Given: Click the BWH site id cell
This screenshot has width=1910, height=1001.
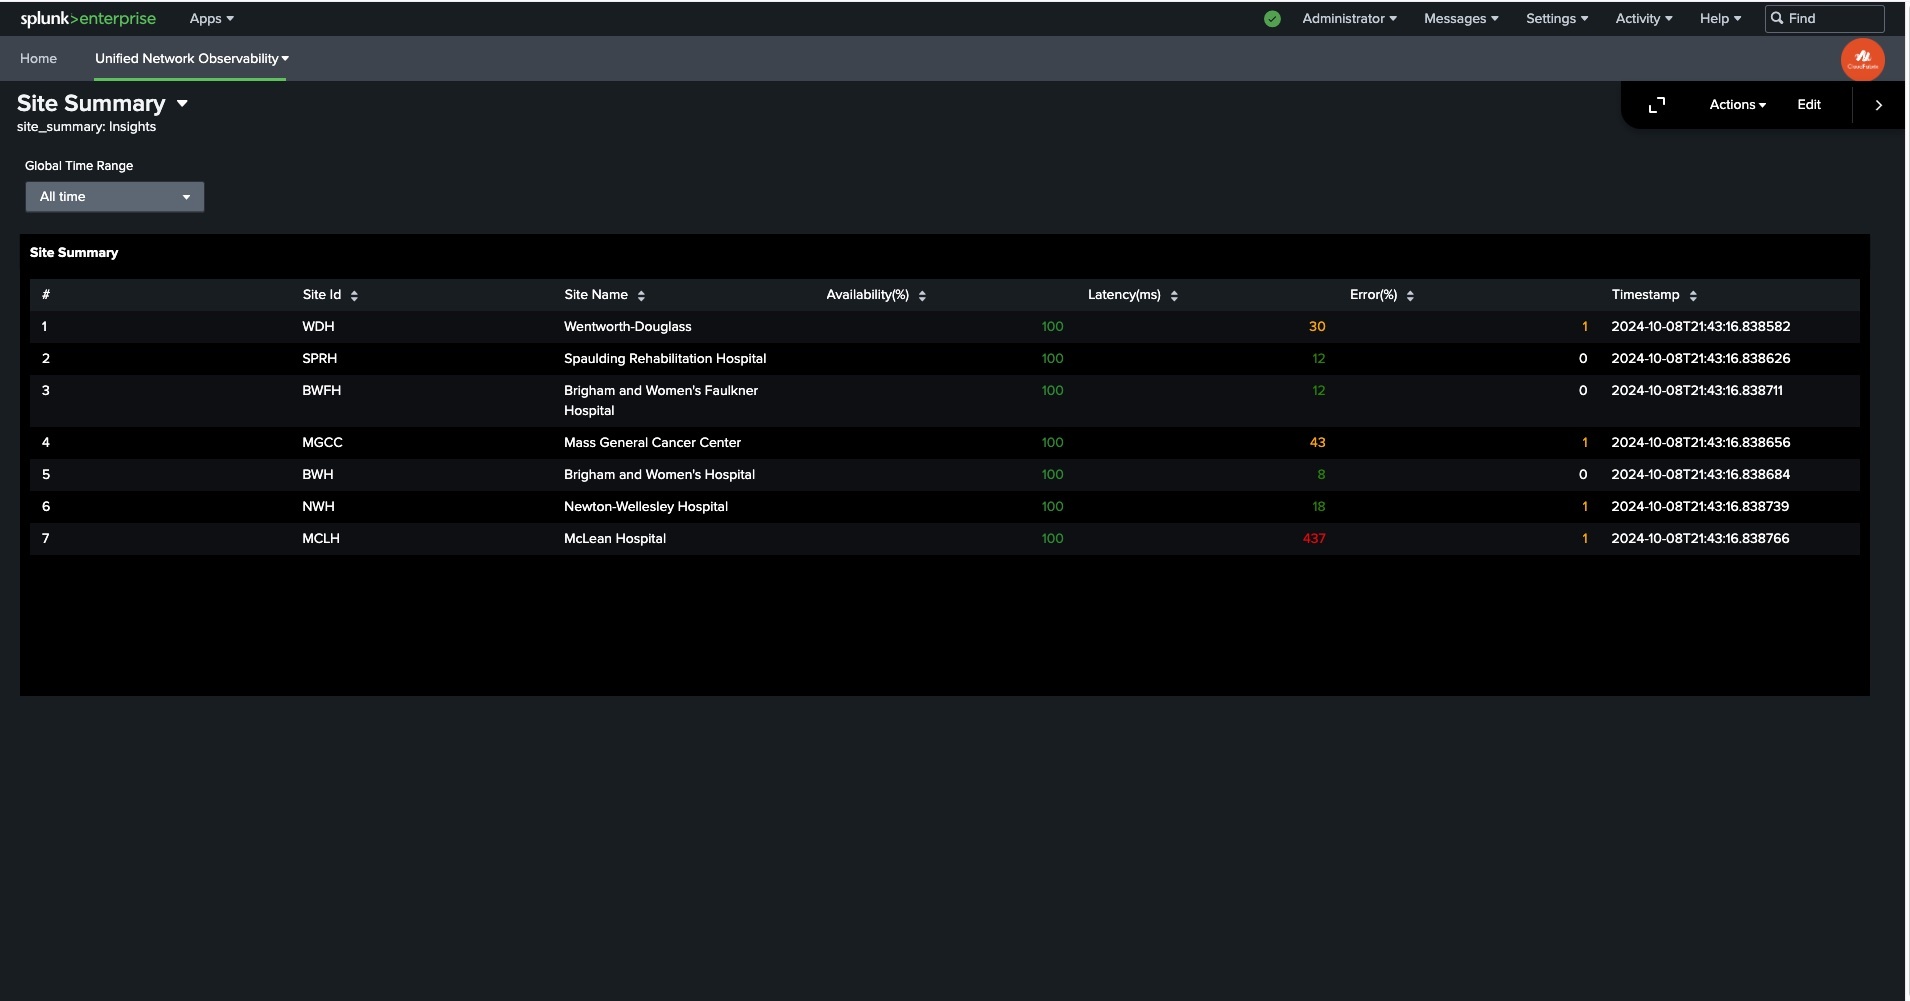Looking at the screenshot, I should [317, 475].
